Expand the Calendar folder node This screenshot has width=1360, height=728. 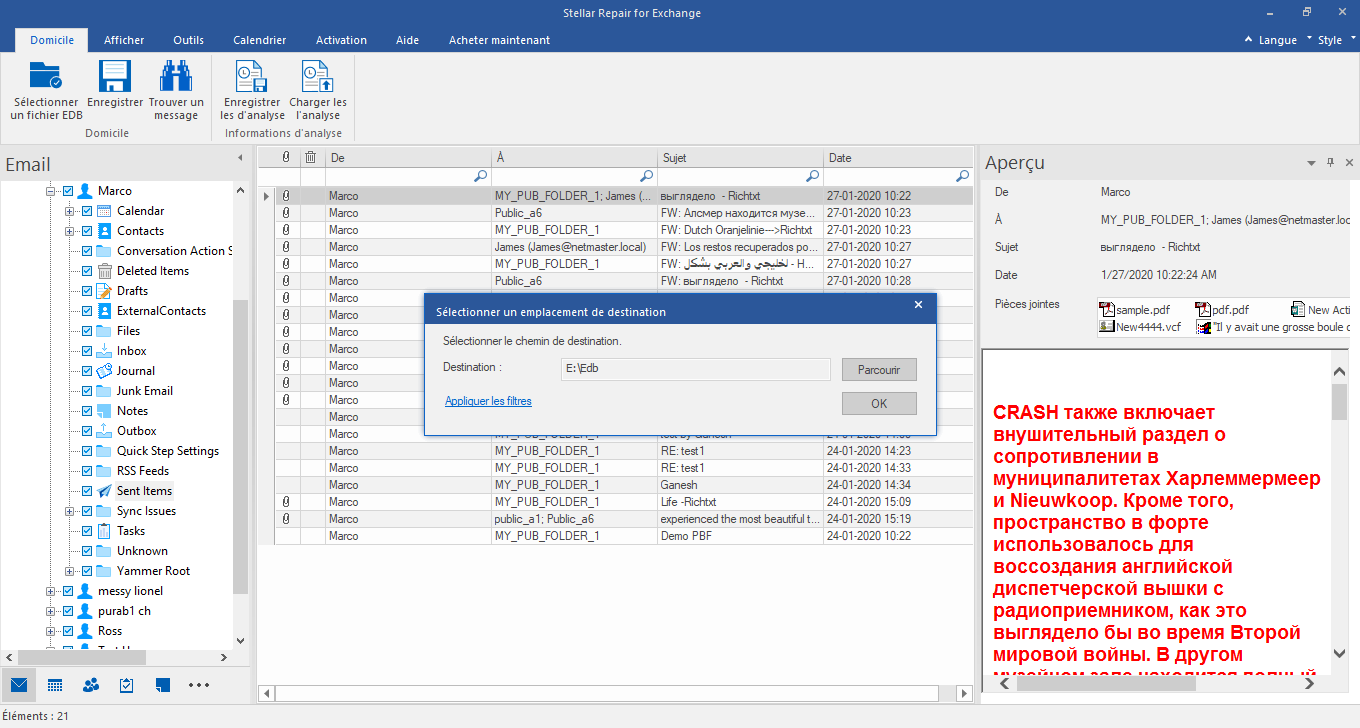point(70,211)
